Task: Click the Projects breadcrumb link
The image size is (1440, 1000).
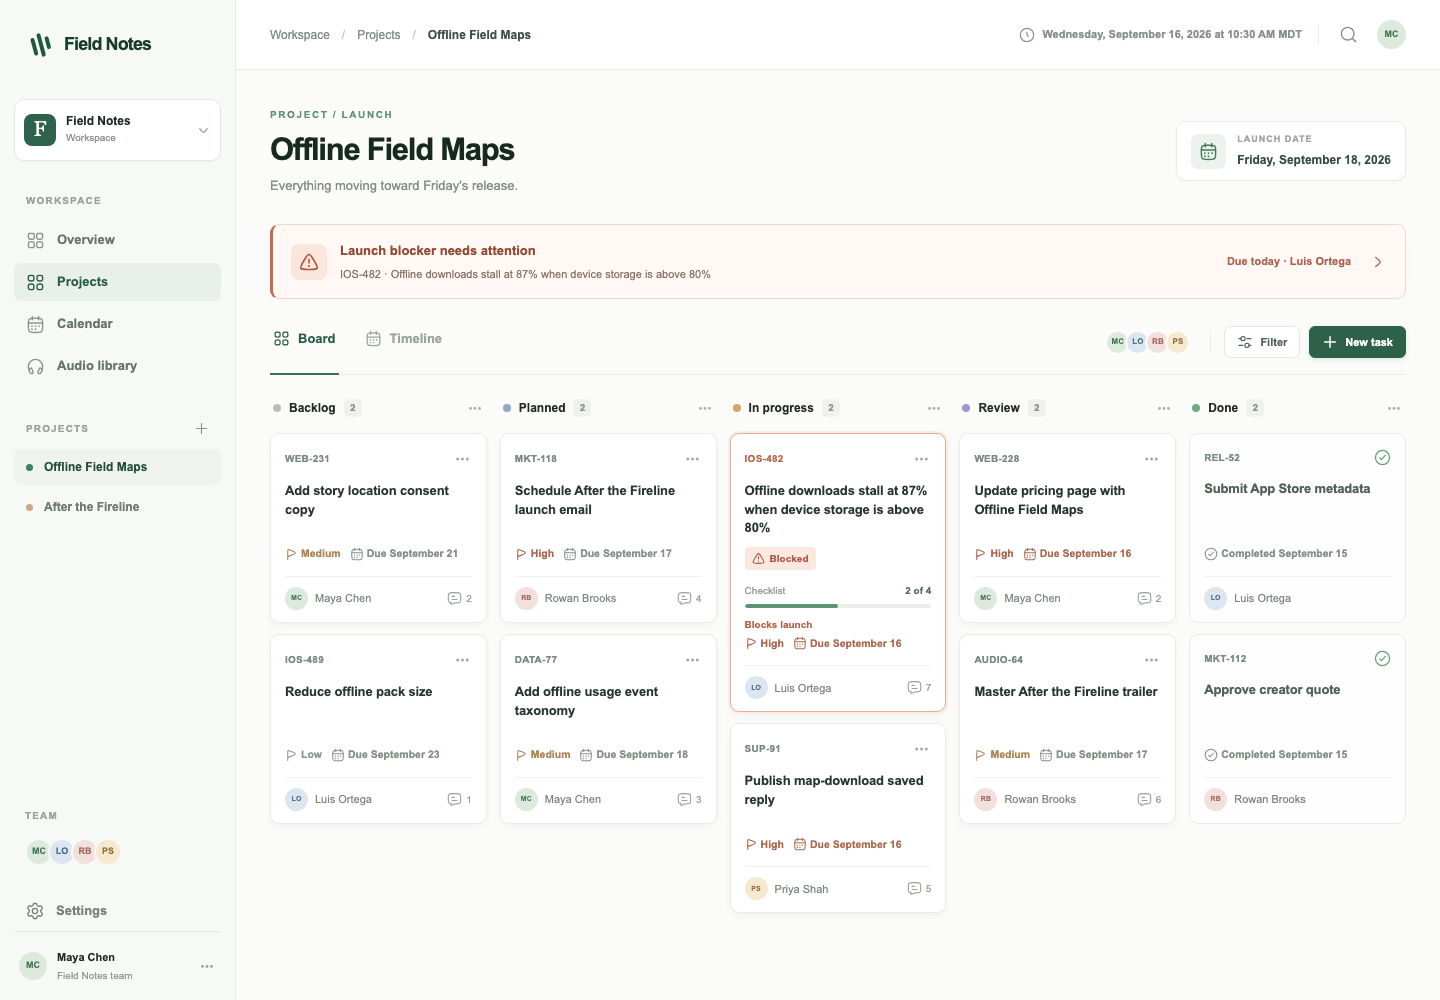Action: tap(379, 35)
